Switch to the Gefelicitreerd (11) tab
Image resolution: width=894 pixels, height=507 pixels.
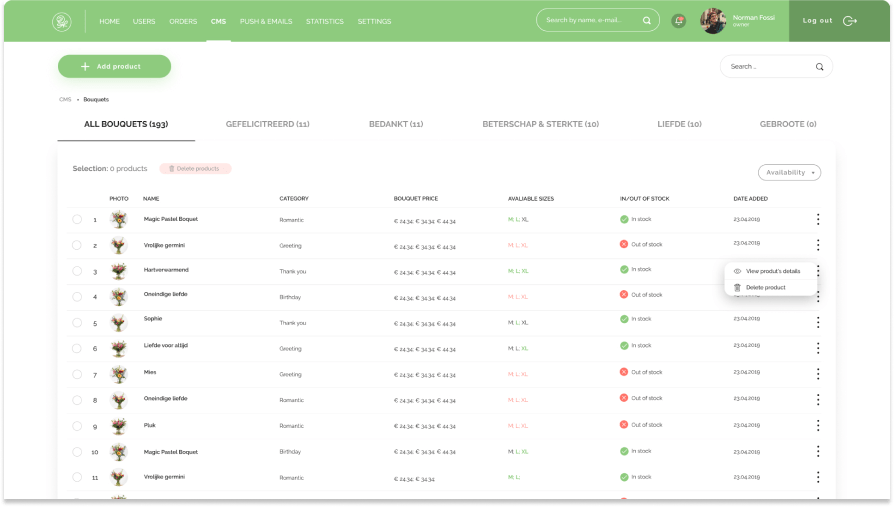click(267, 124)
